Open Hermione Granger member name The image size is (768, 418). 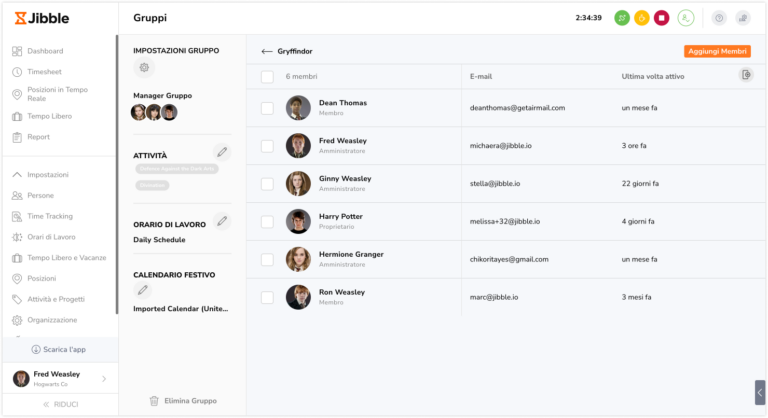[x=351, y=254]
